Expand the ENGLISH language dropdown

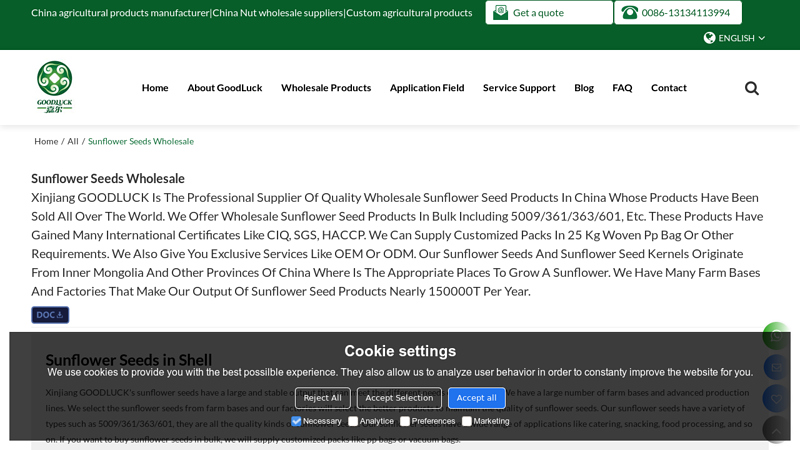pyautogui.click(x=734, y=38)
